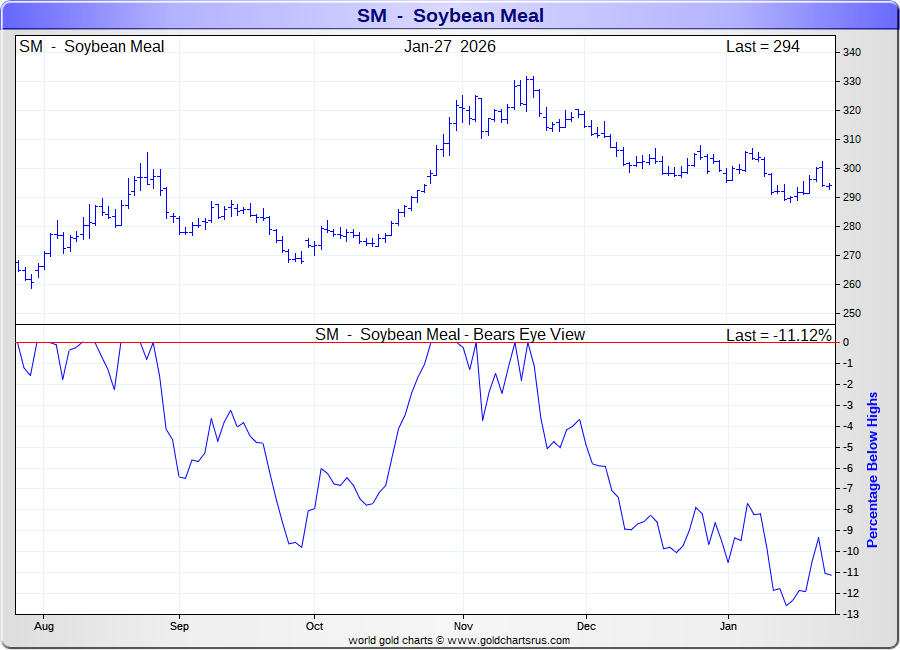Click the -7 percentage axis label
The image size is (900, 650).
click(848, 489)
